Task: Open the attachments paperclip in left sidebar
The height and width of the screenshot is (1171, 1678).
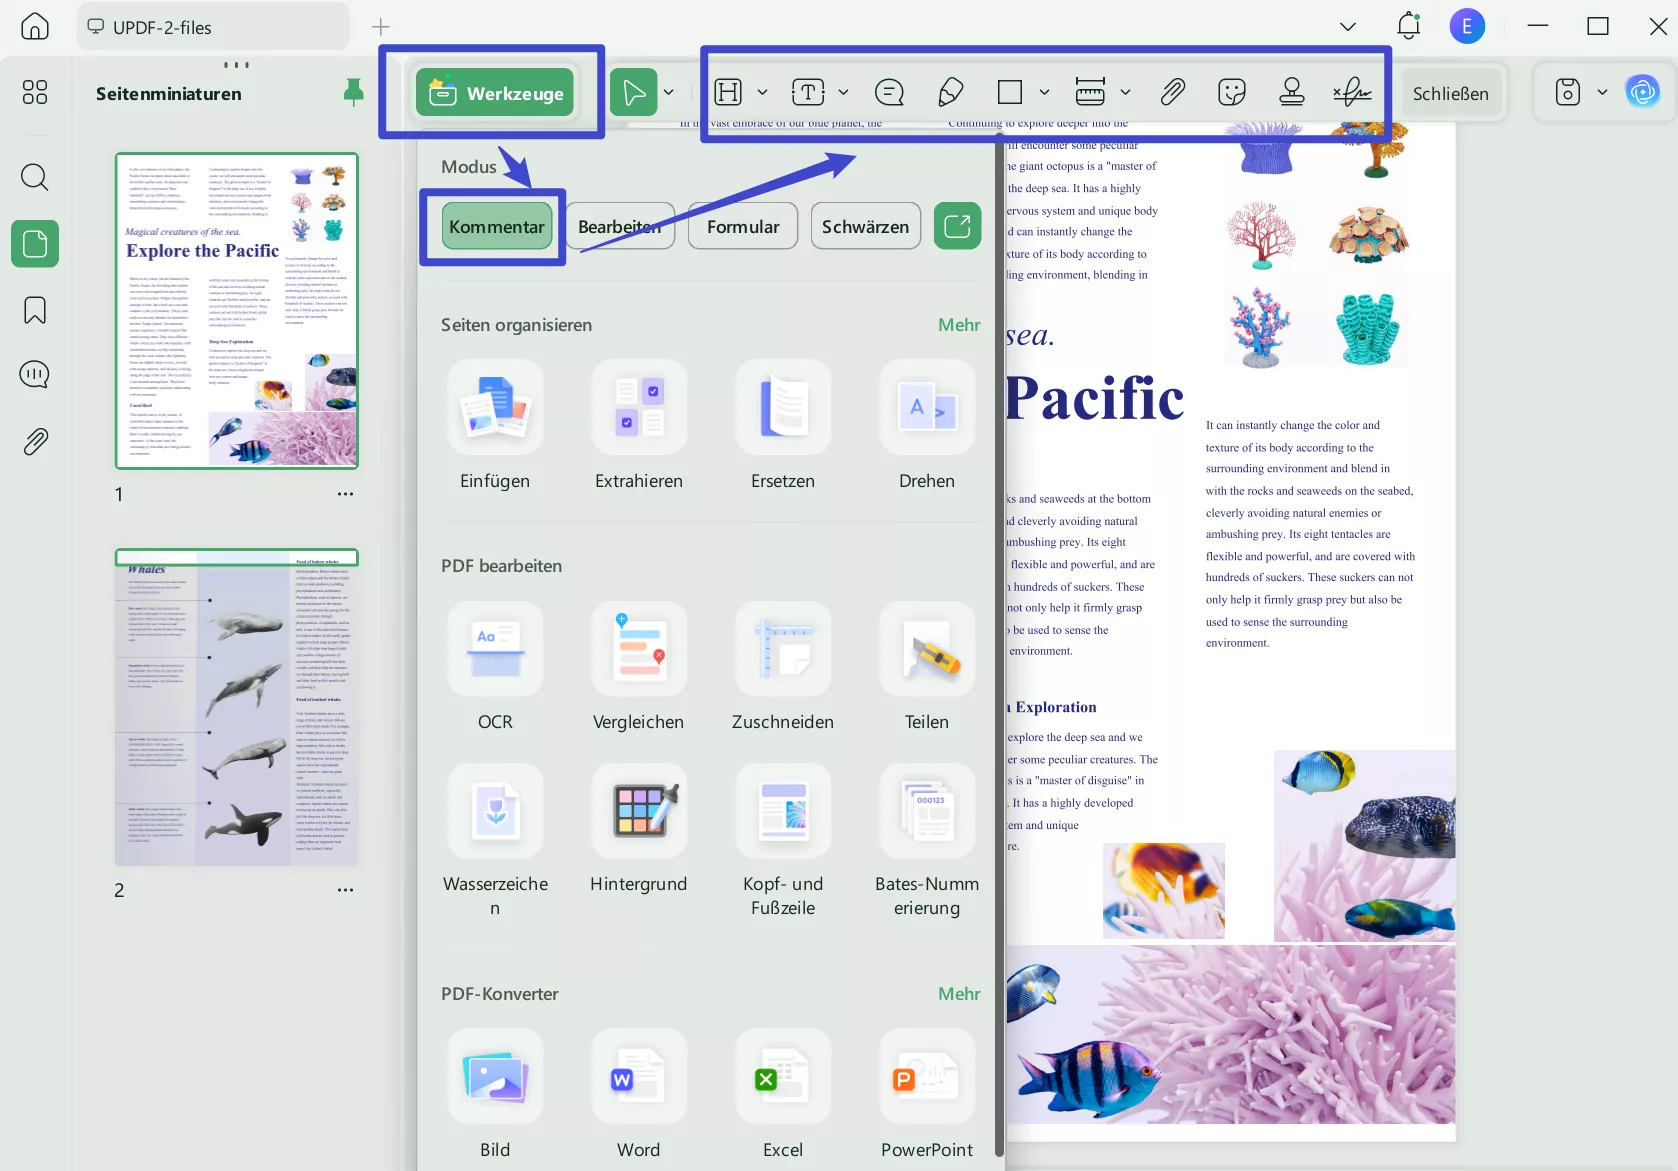Action: (x=35, y=441)
